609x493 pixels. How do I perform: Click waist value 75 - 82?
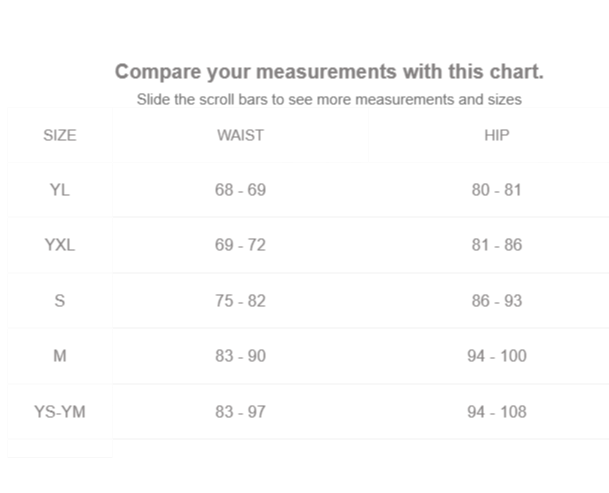point(240,301)
